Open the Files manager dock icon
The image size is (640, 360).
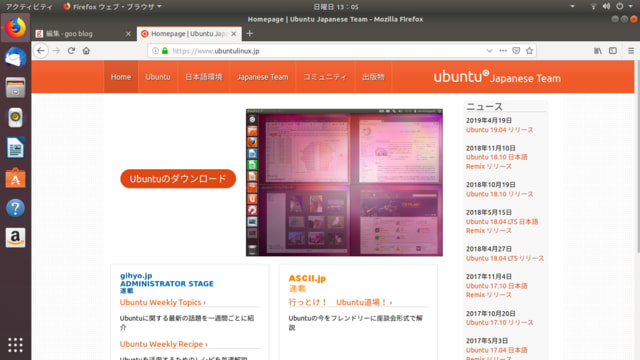[x=16, y=87]
